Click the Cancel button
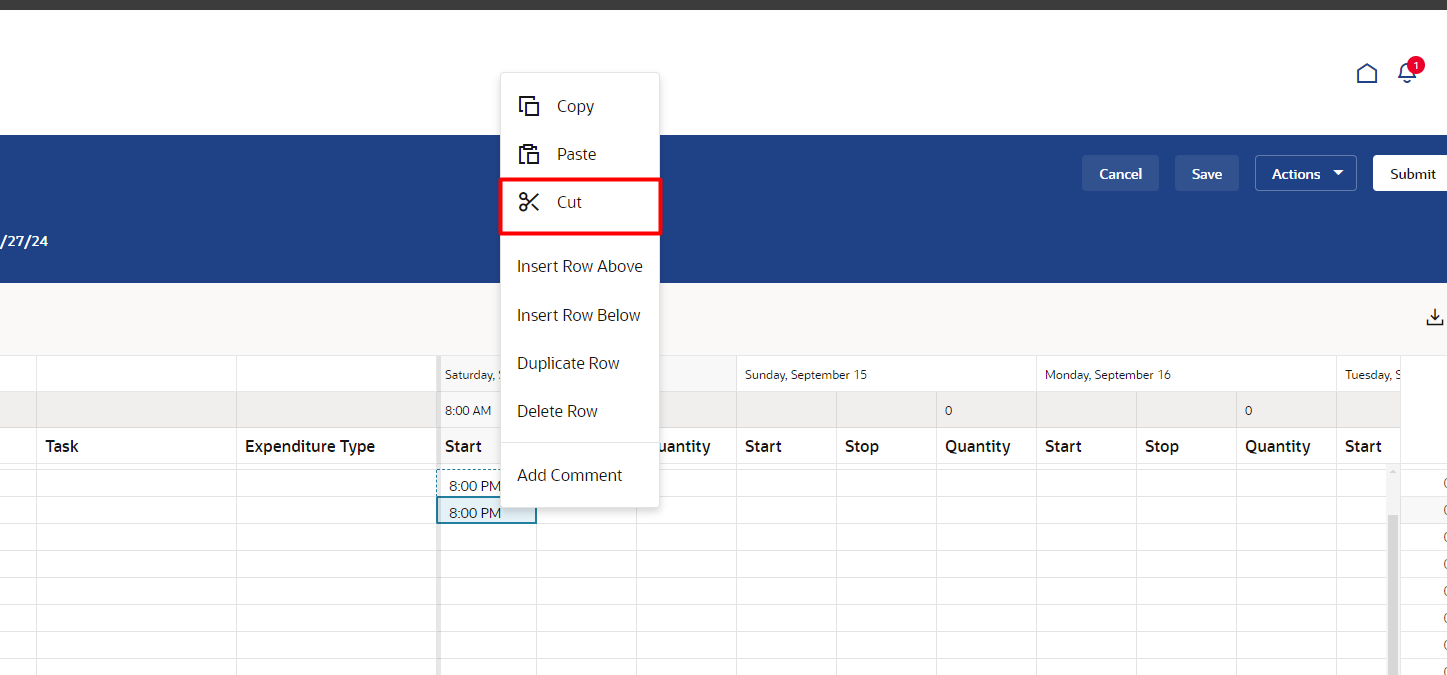Screen dimensions: 1447x675 pos(1120,173)
